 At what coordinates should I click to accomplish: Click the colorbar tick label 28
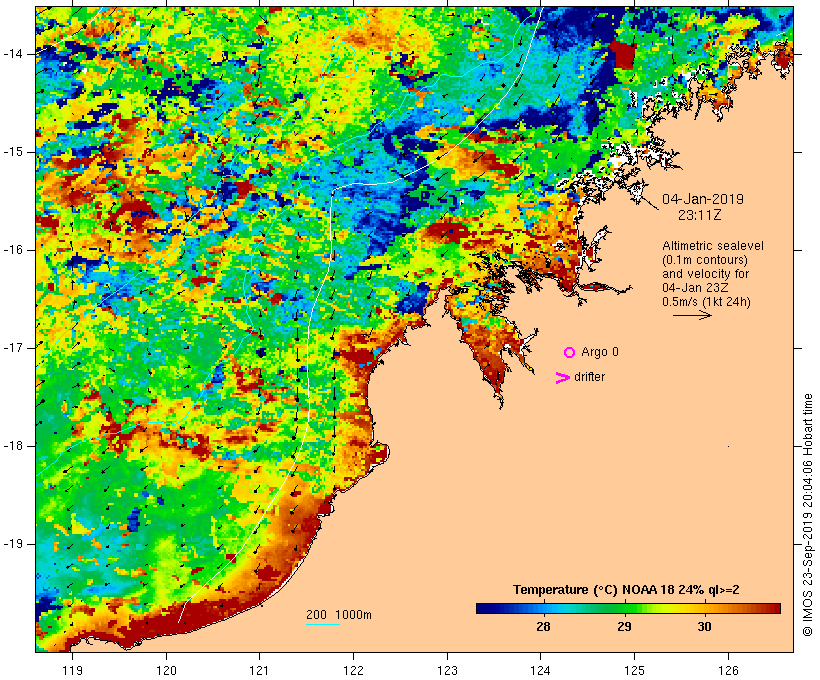pyautogui.click(x=543, y=627)
